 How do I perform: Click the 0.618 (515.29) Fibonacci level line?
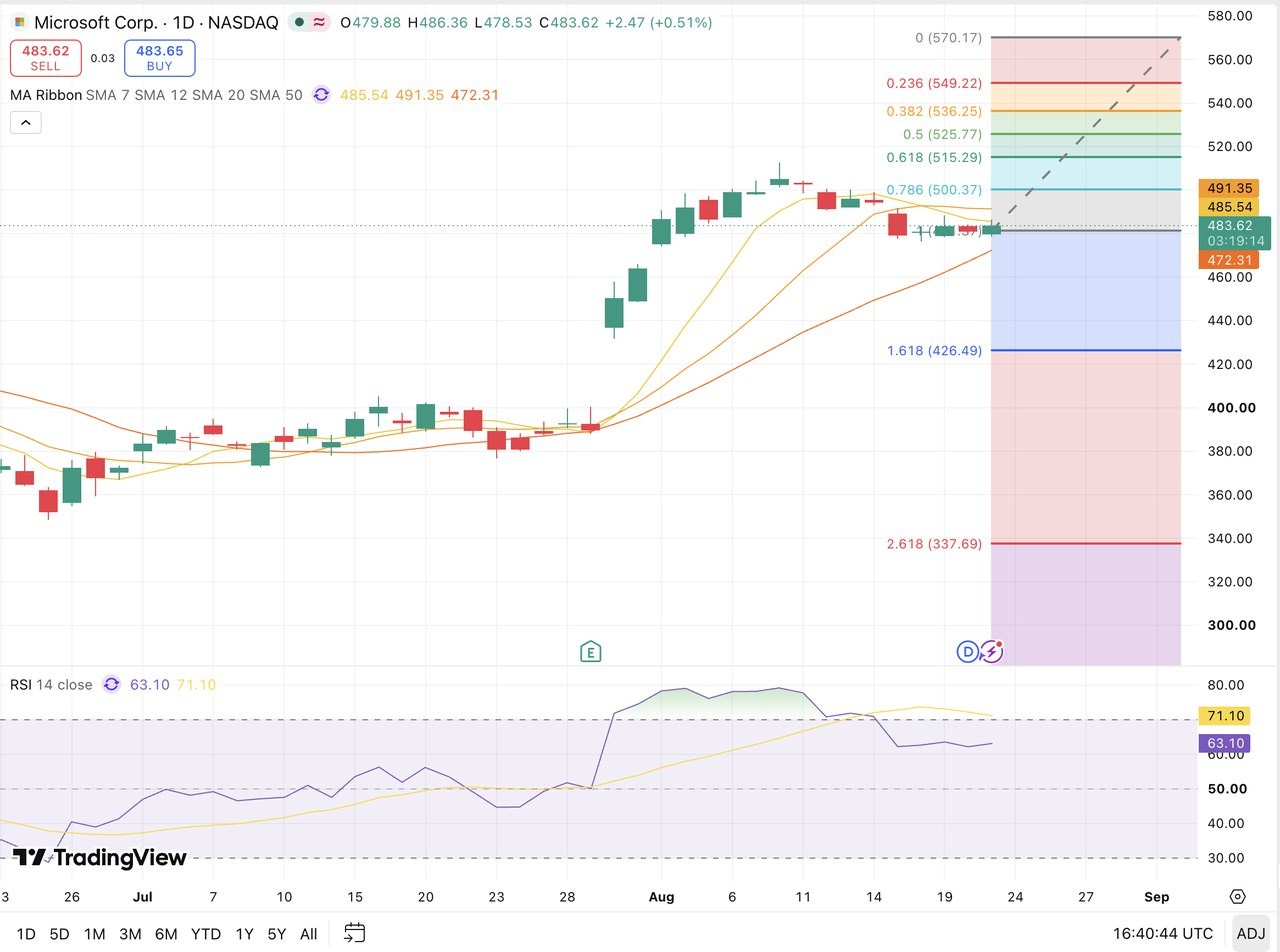[1085, 157]
